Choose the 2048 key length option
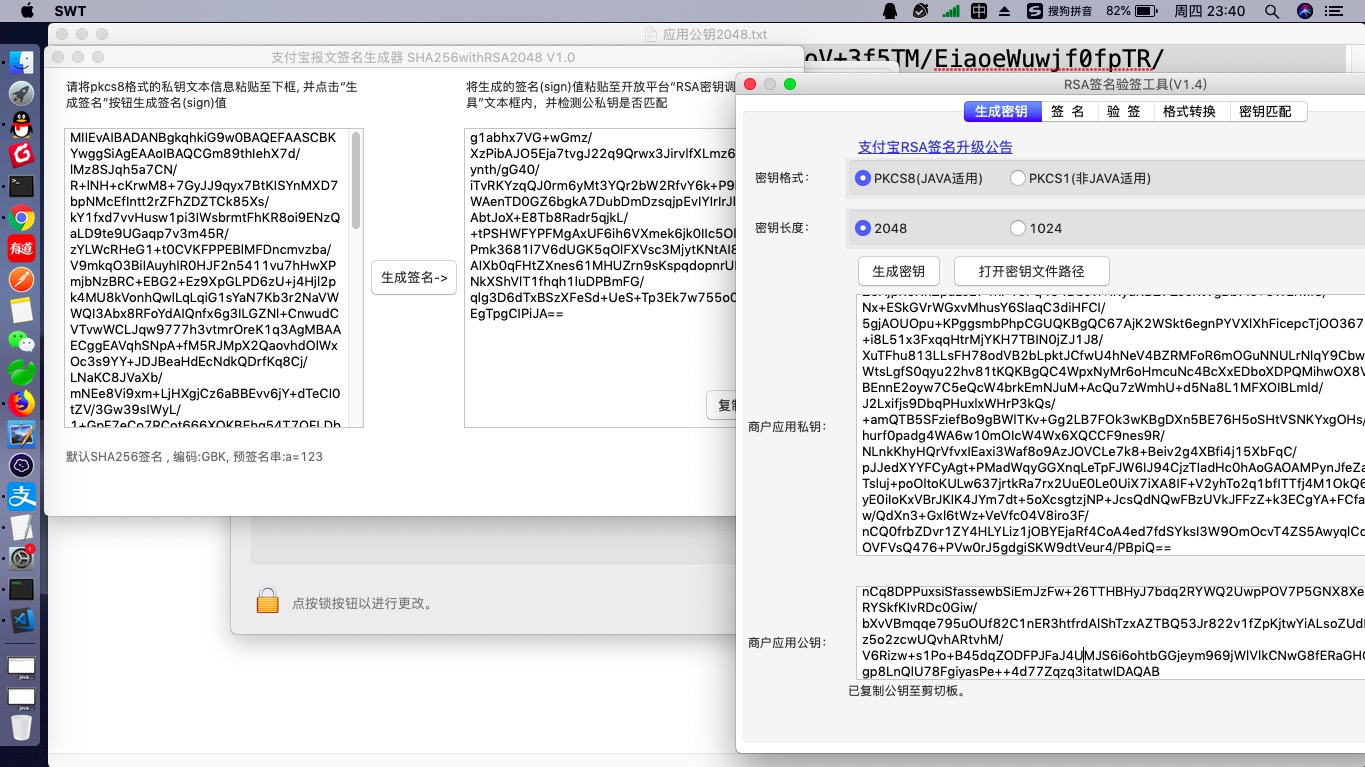This screenshot has height=767, width=1365. click(x=863, y=228)
